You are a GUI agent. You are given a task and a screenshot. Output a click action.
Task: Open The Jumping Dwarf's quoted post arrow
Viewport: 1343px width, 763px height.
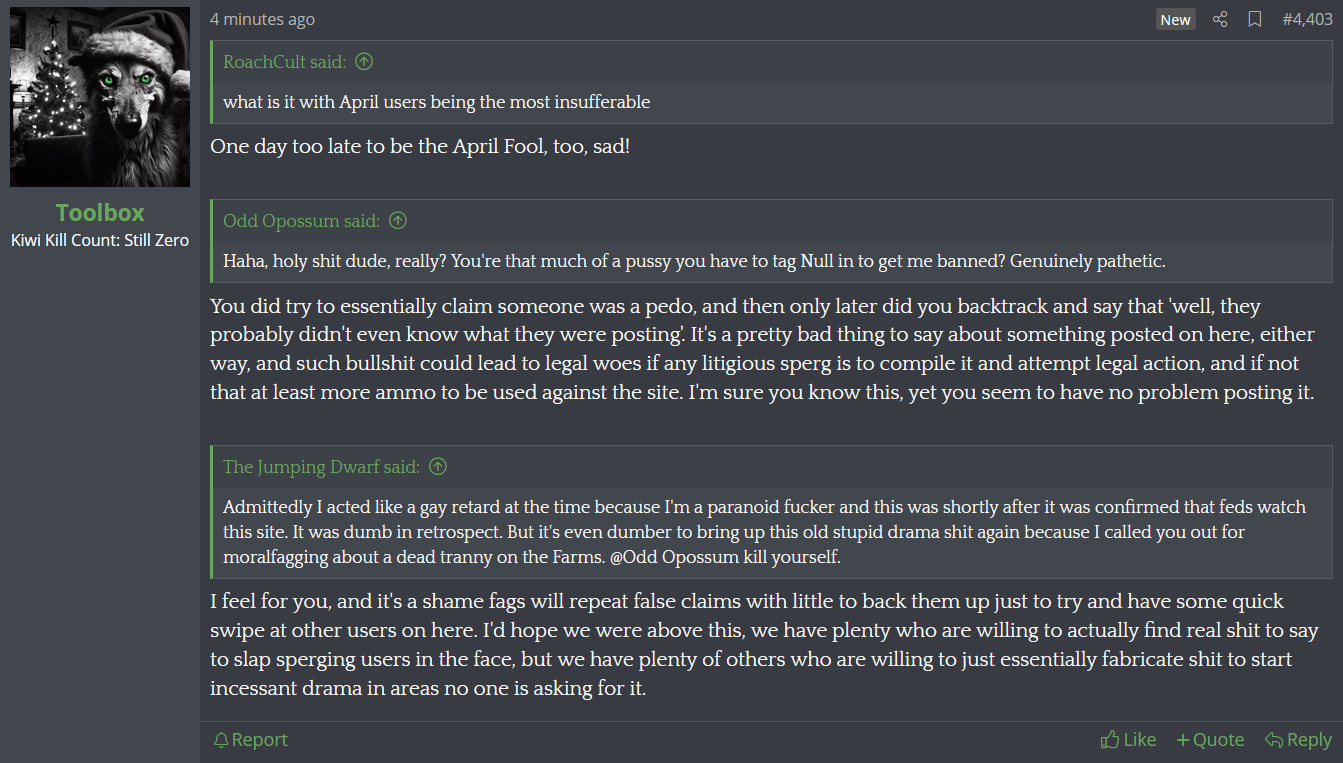[x=438, y=467]
